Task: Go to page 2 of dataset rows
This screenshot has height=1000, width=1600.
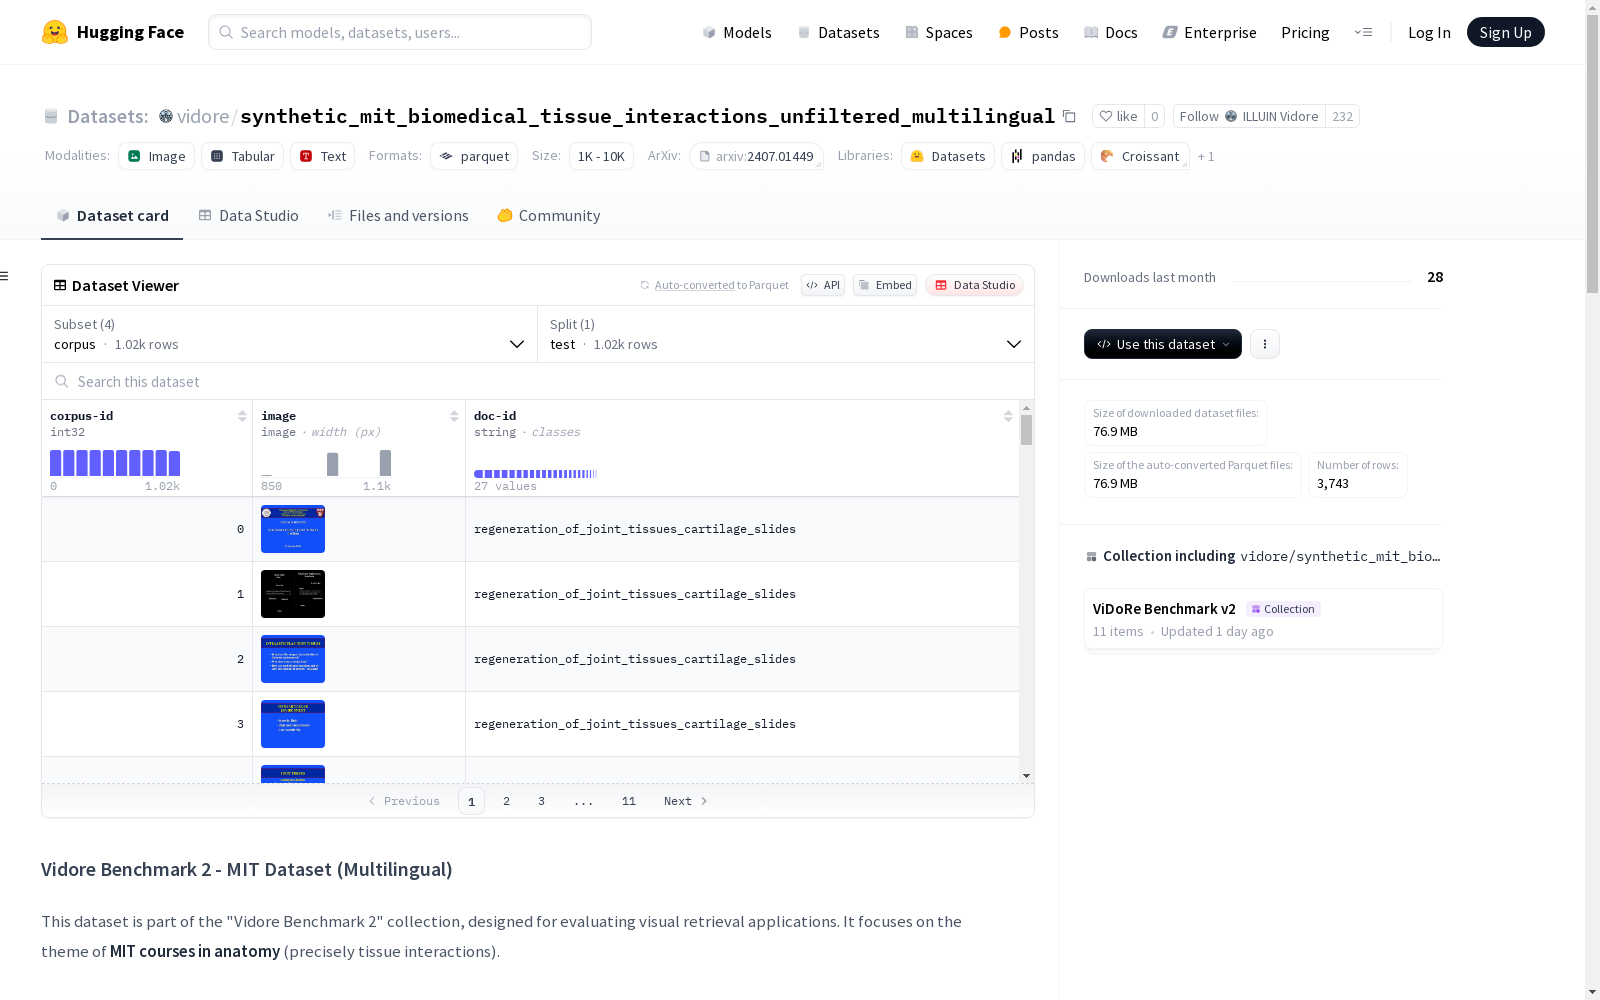Action: pos(507,801)
